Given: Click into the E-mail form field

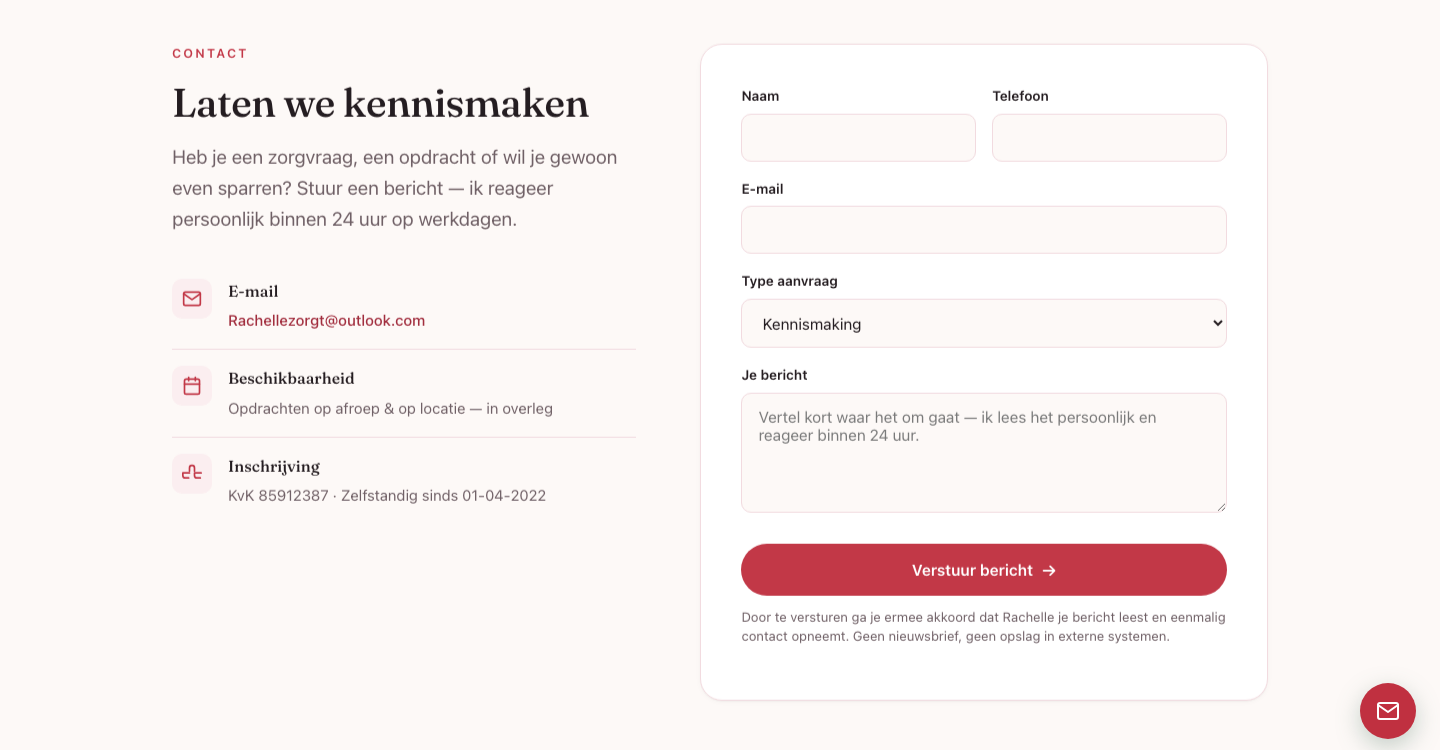Looking at the screenshot, I should tap(984, 230).
